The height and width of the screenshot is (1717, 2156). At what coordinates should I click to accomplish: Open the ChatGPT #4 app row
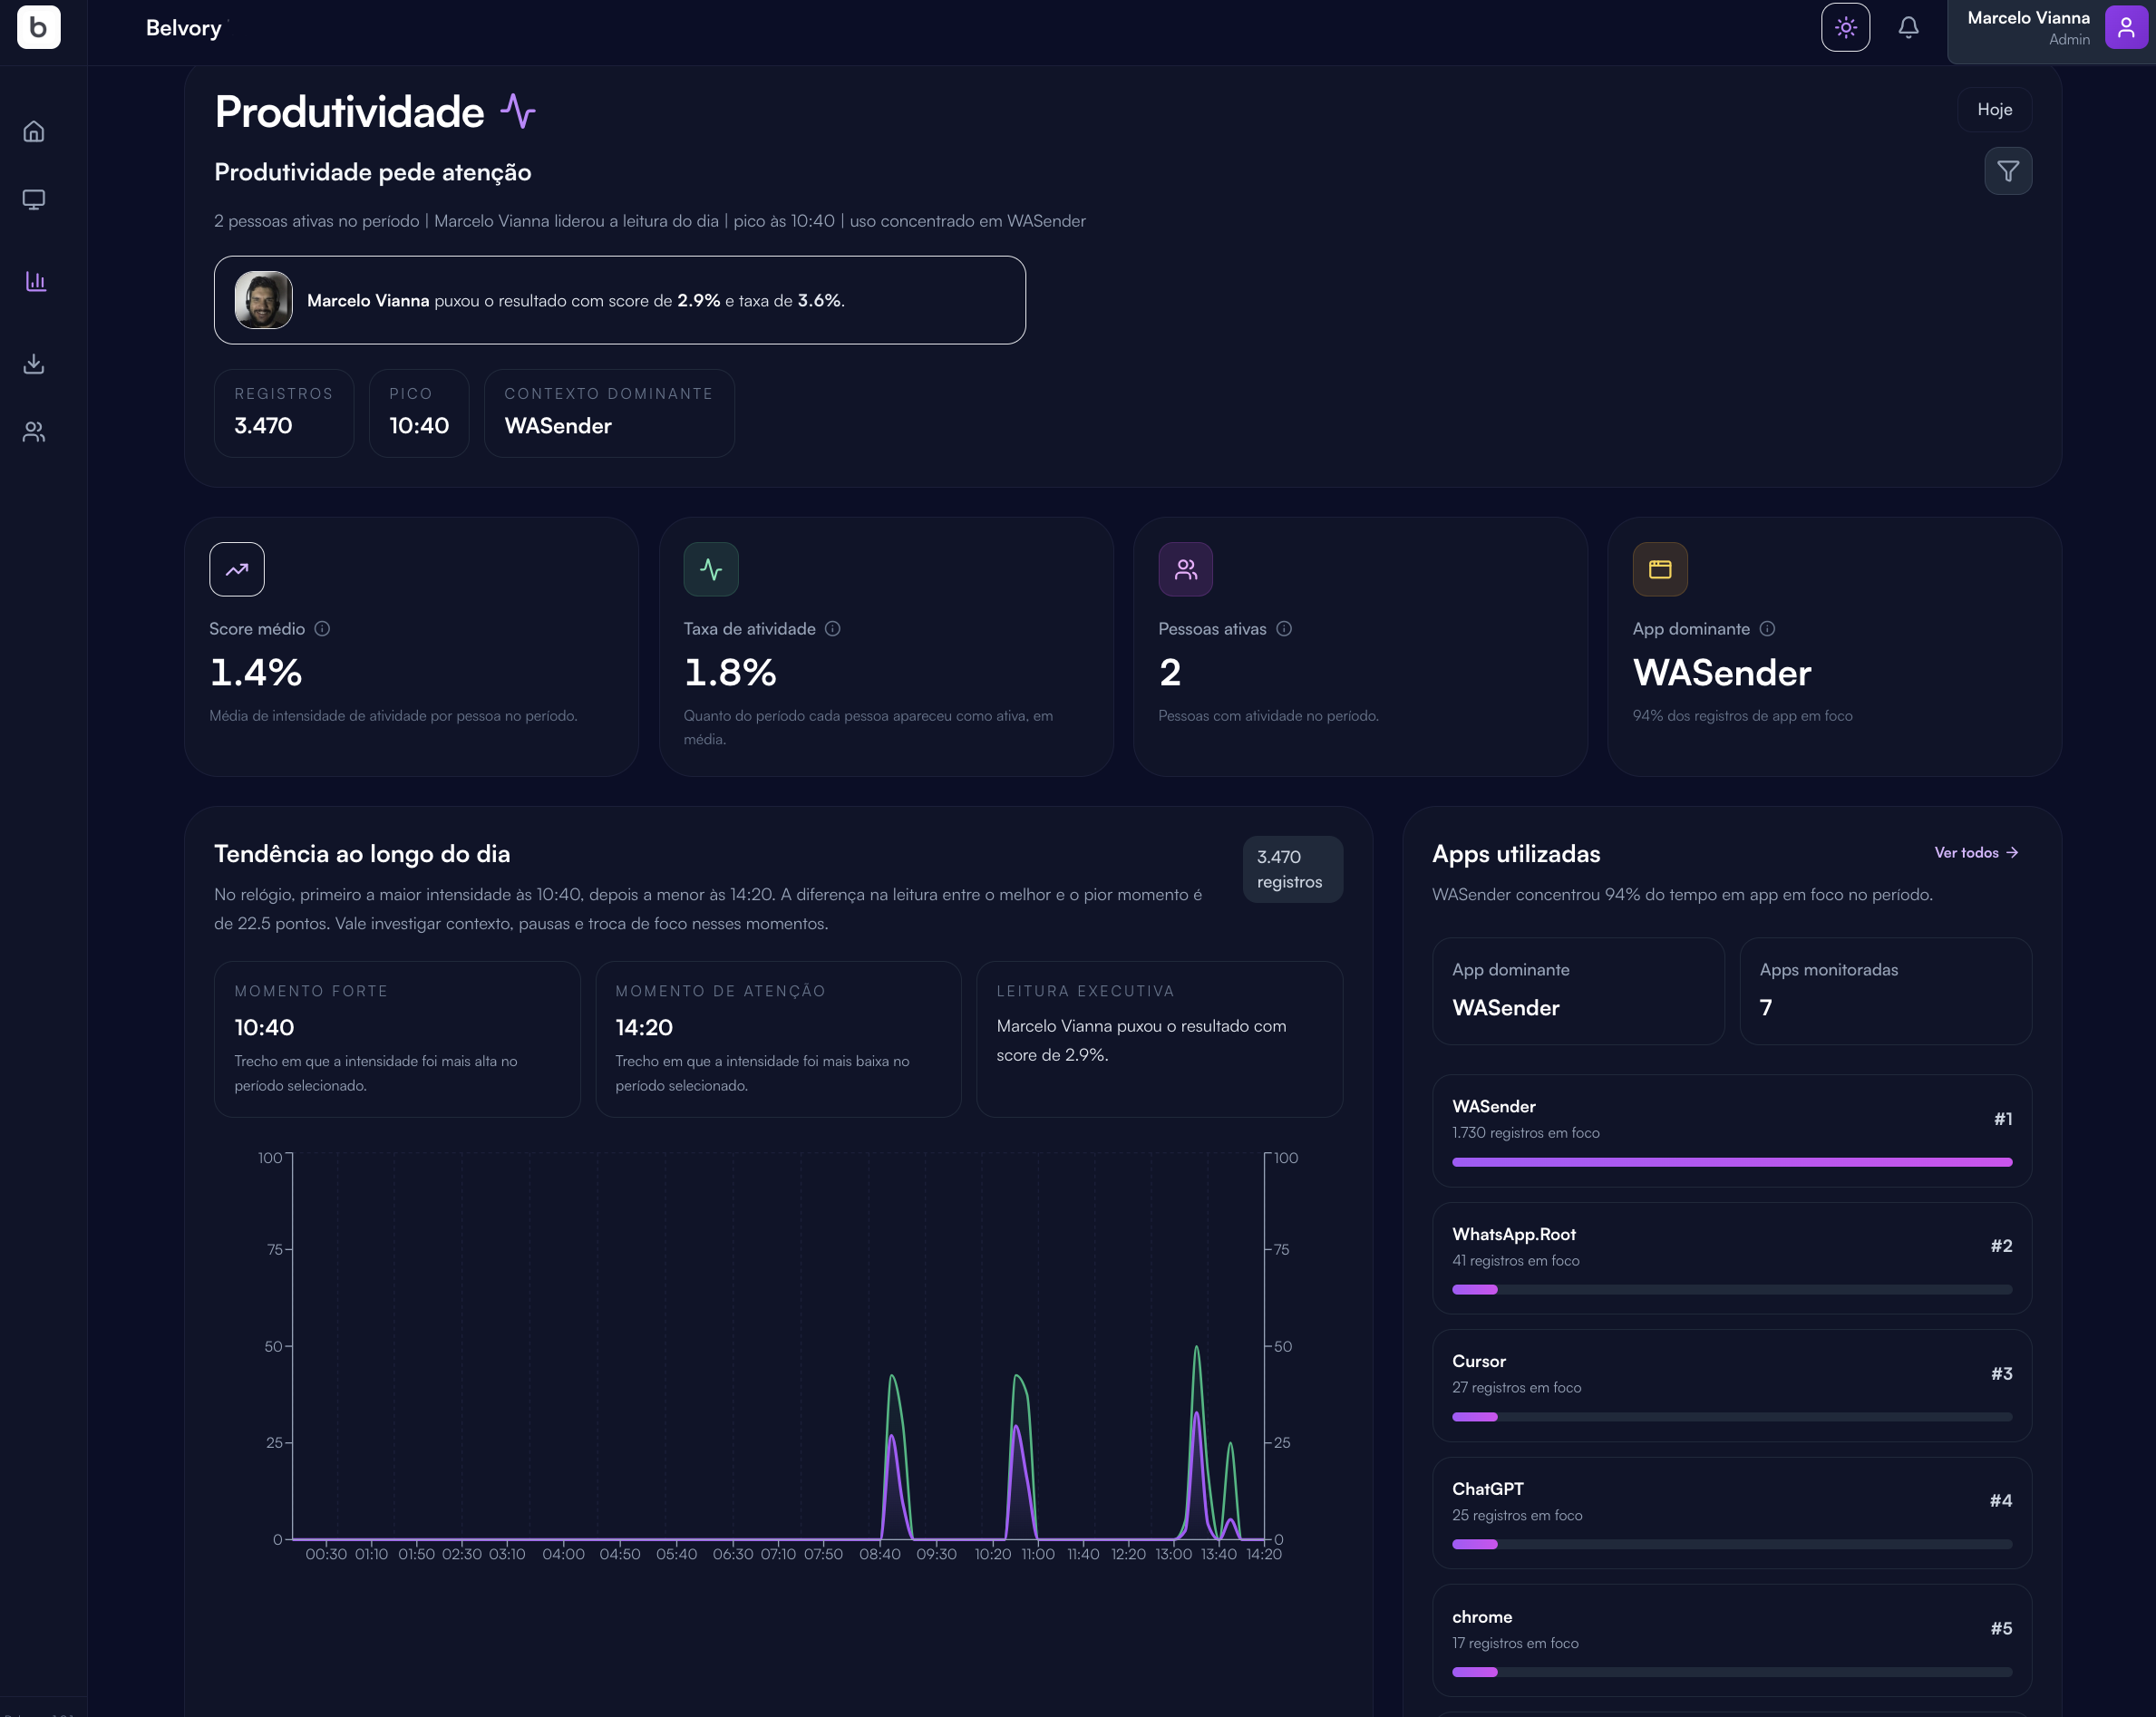pos(1732,1513)
